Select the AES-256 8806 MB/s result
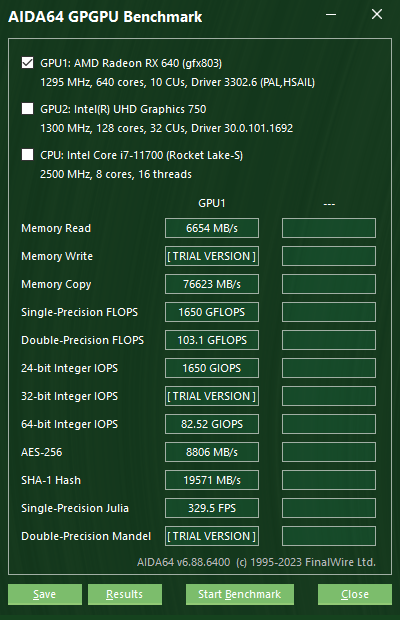400x620 pixels. point(212,452)
